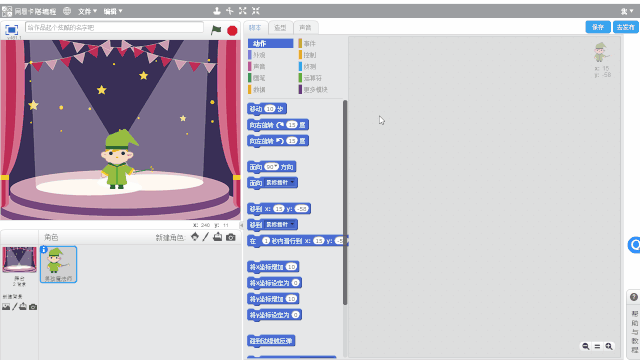Open sprite info via blue i badge

click(x=44, y=249)
